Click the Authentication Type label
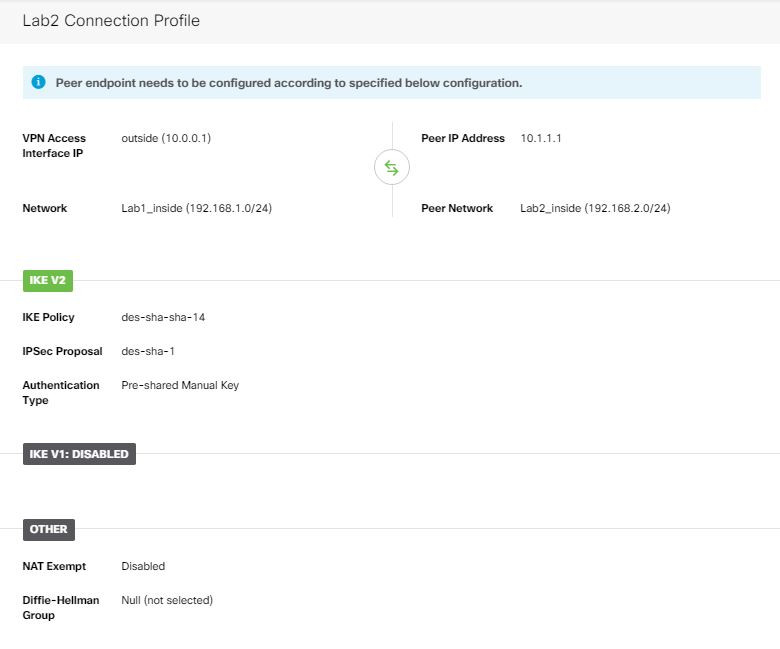Image resolution: width=780 pixels, height=649 pixels. click(61, 393)
